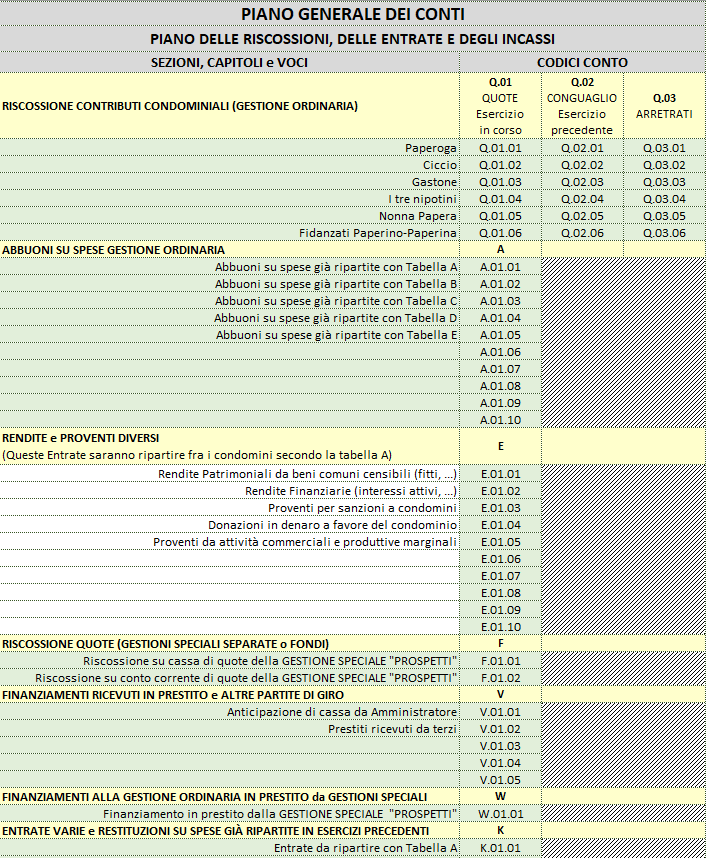The image size is (706, 858).
Task: Click code cell A.01.04
Action: (500, 317)
